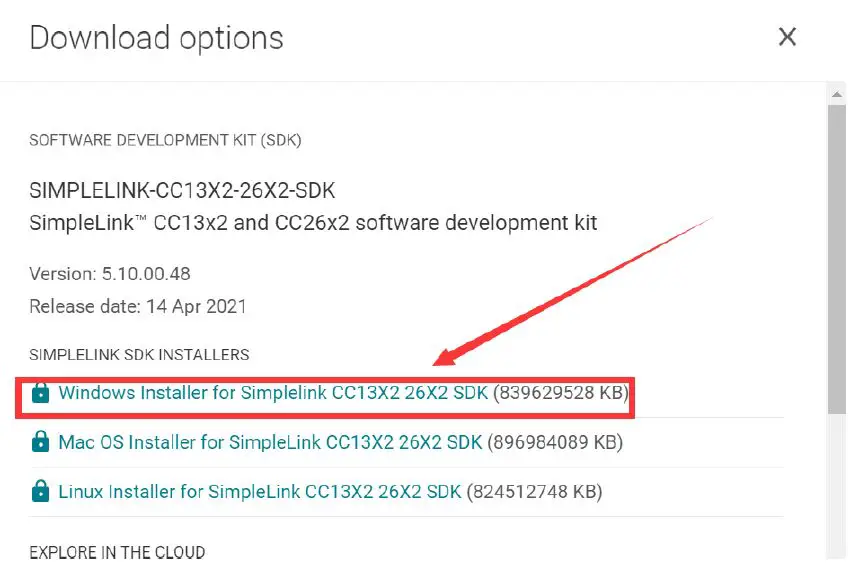Select the Linux Installer for SimpleLink SDK link

pyautogui.click(x=260, y=491)
